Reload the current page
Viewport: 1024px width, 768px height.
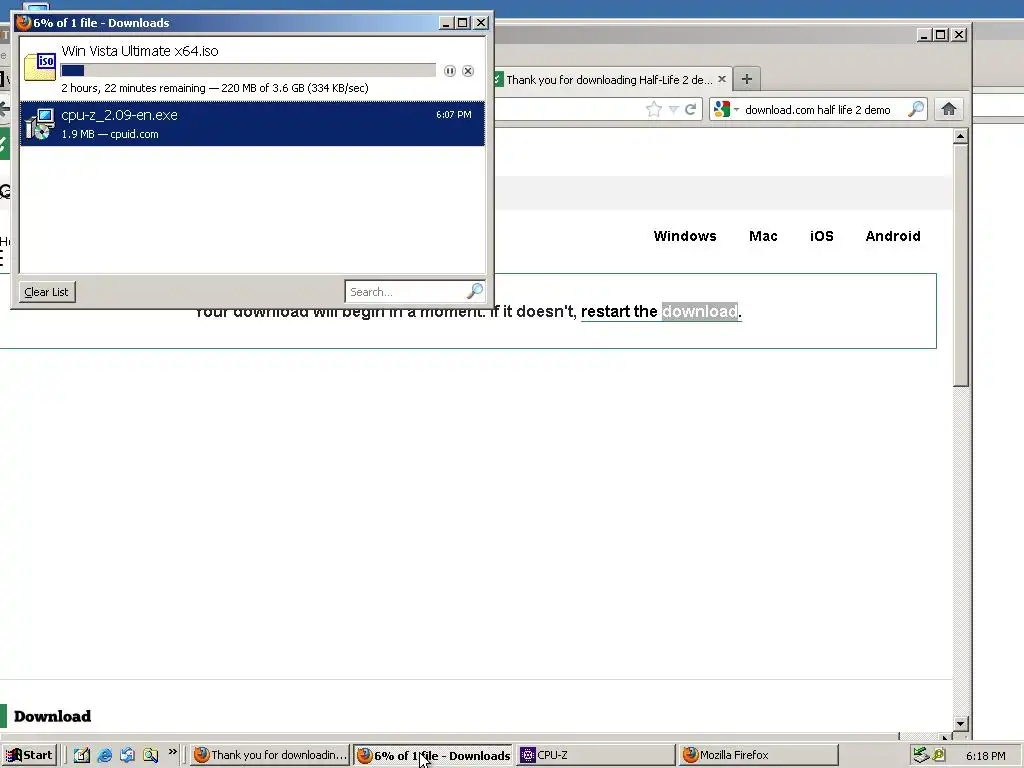click(x=690, y=109)
